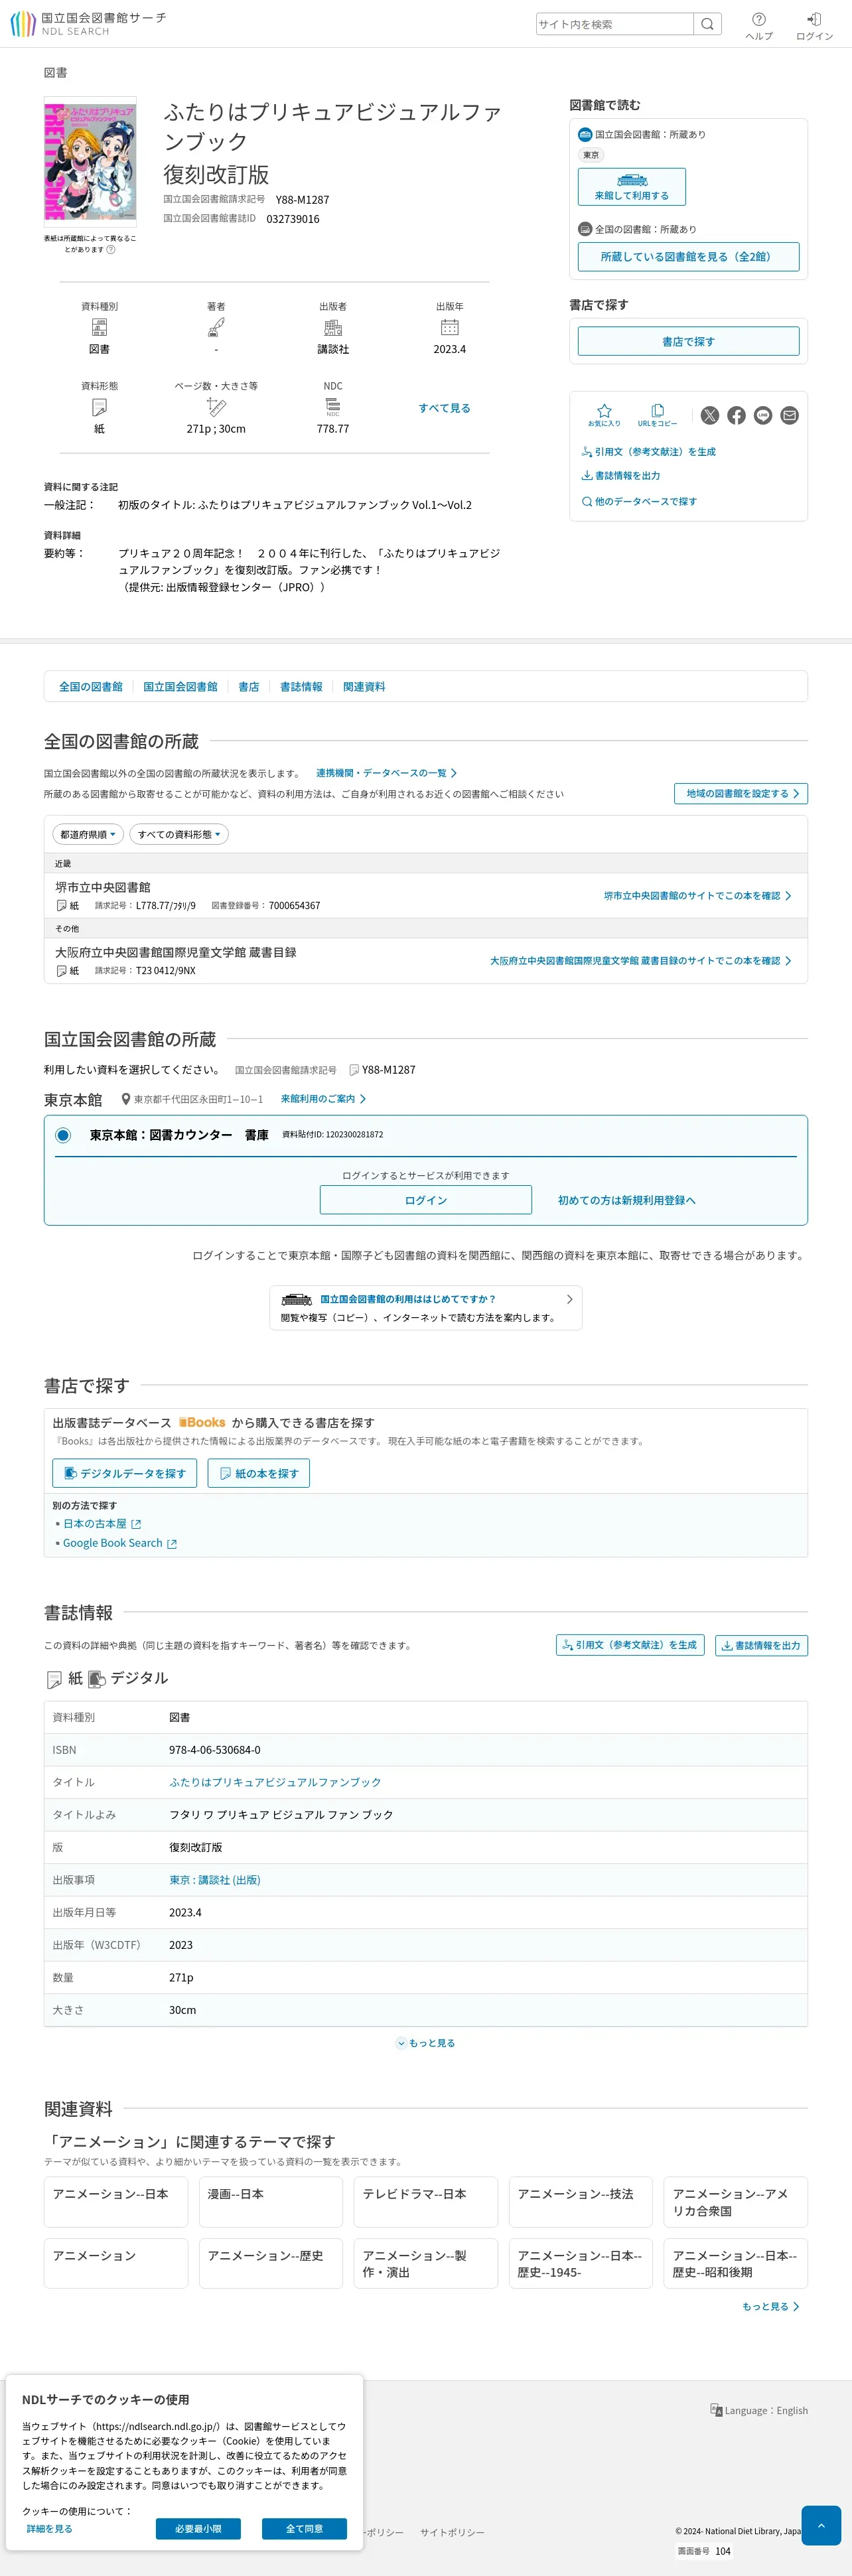Select 東京本館：図書カウンター radio button

pos(63,1135)
